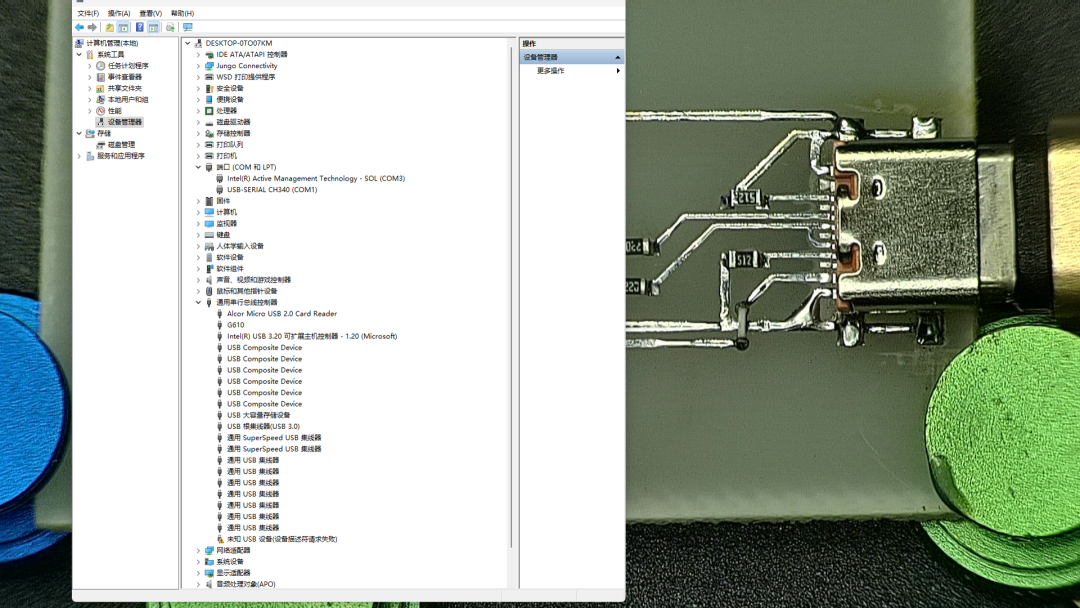The height and width of the screenshot is (608, 1080).
Task: Select 磁盘管理 in the left tree
Action: click(x=121, y=145)
